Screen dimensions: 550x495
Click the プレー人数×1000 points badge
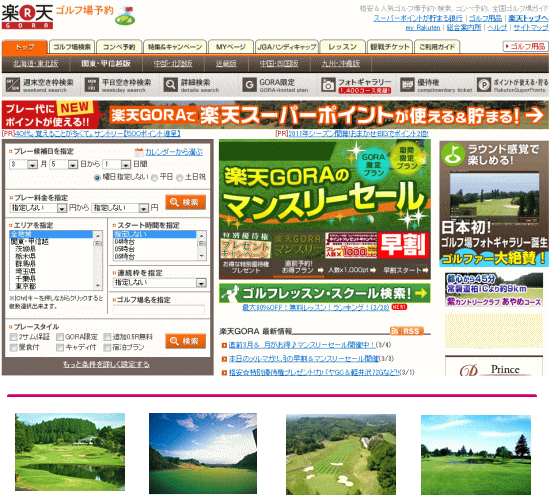tap(351, 245)
